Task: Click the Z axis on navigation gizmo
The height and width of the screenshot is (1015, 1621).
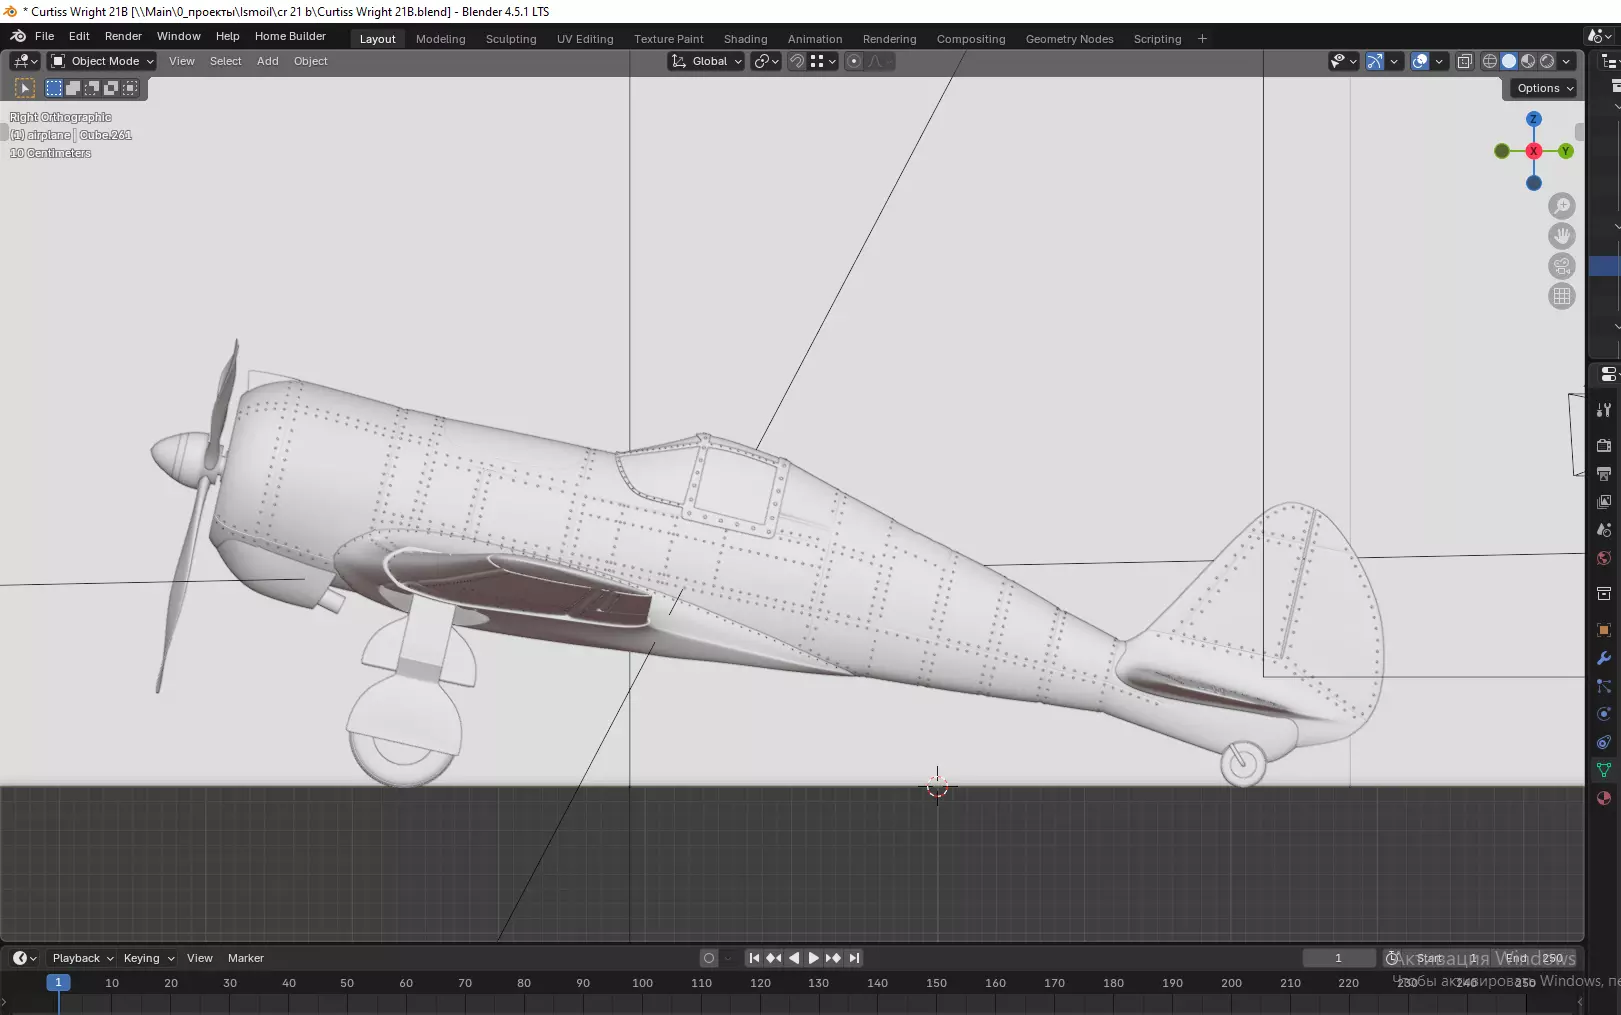Action: (x=1534, y=119)
